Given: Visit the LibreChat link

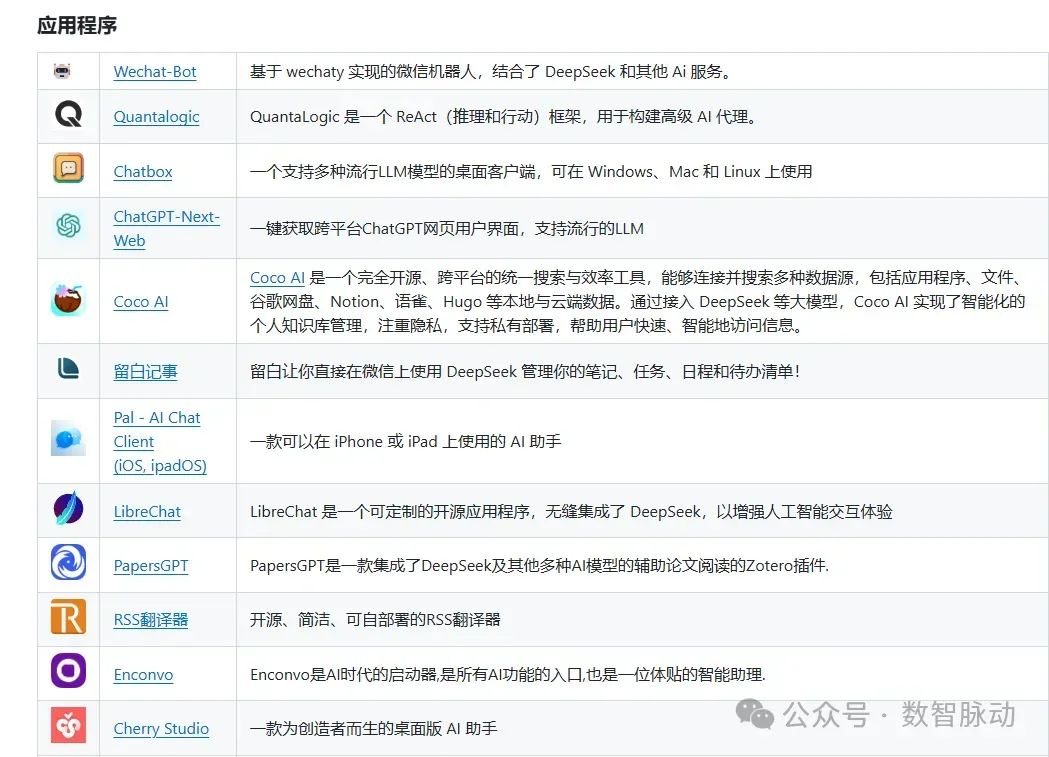Looking at the screenshot, I should [147, 512].
